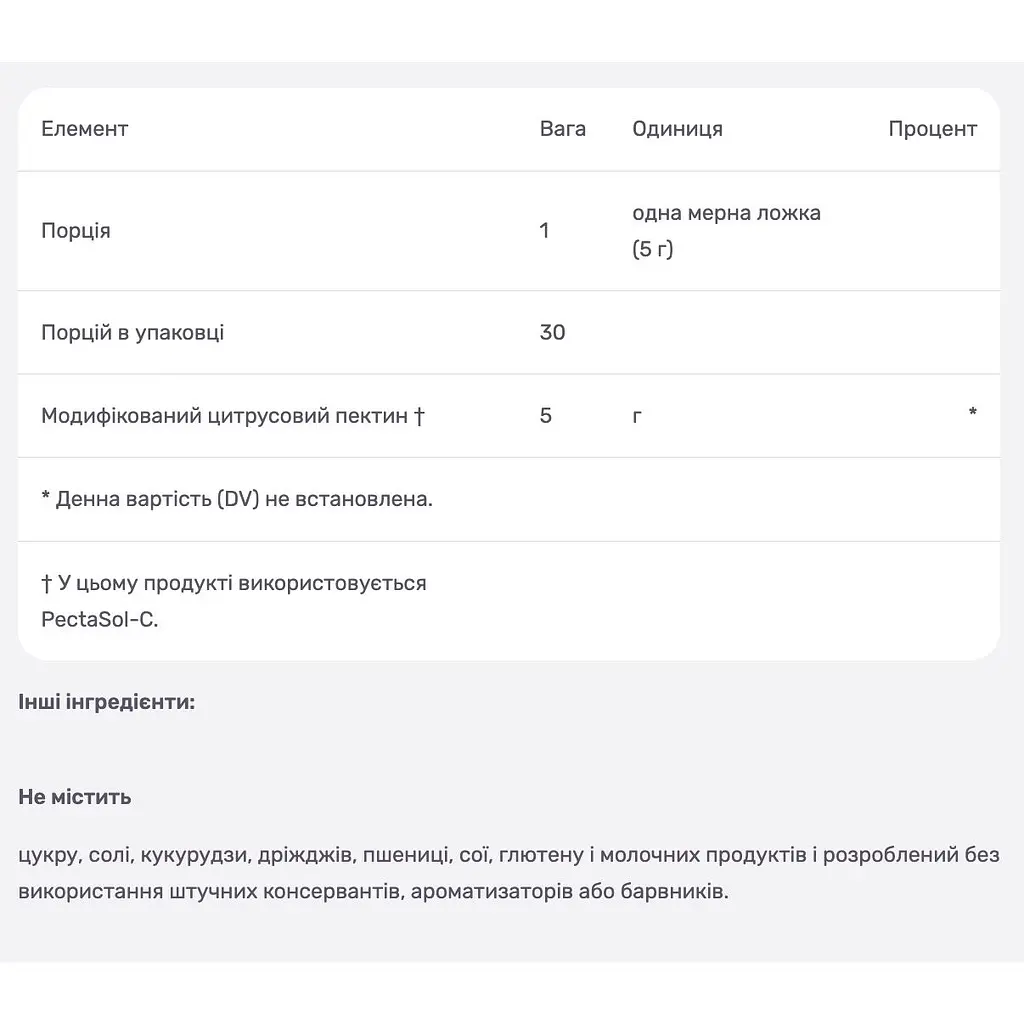Screen dimensions: 1024x1024
Task: Click the Денна вартість (DV) footnote
Action: tap(237, 499)
